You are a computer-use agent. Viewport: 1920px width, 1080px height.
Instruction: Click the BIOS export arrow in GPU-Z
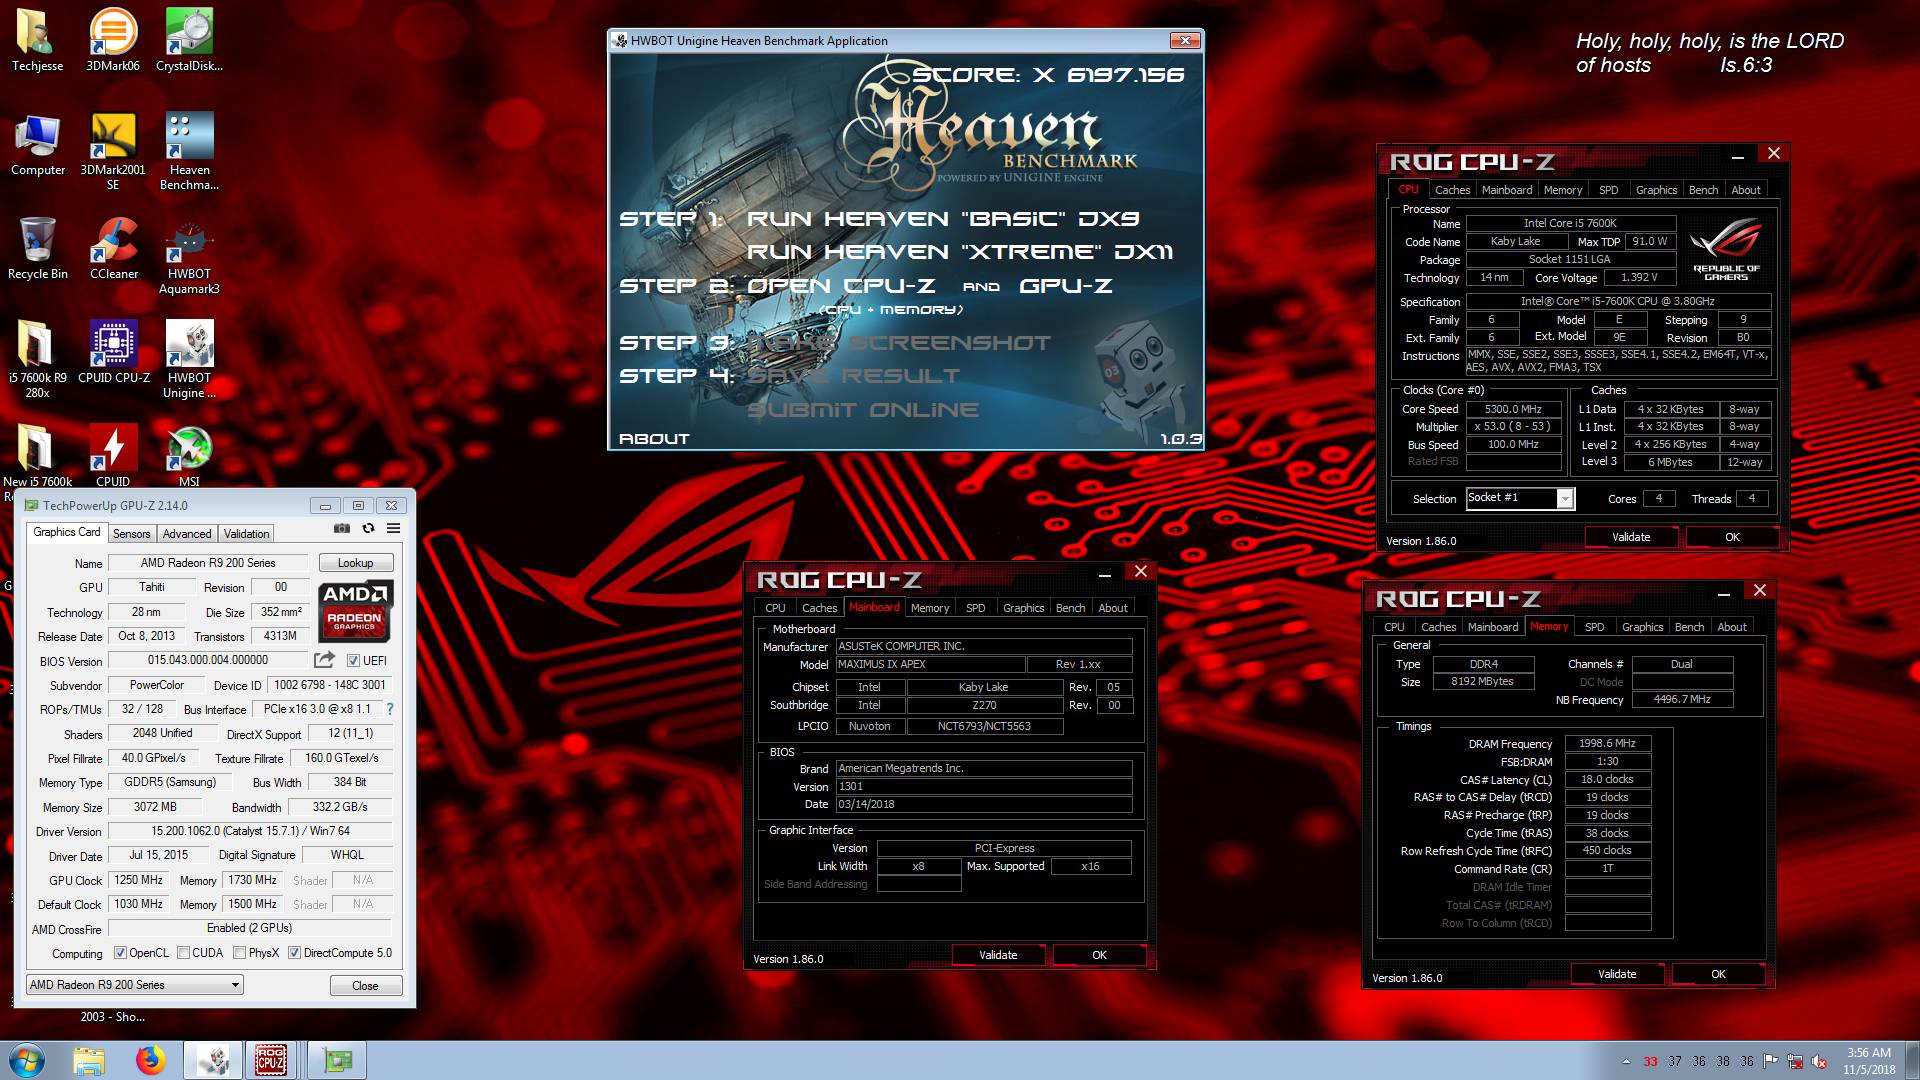[324, 660]
